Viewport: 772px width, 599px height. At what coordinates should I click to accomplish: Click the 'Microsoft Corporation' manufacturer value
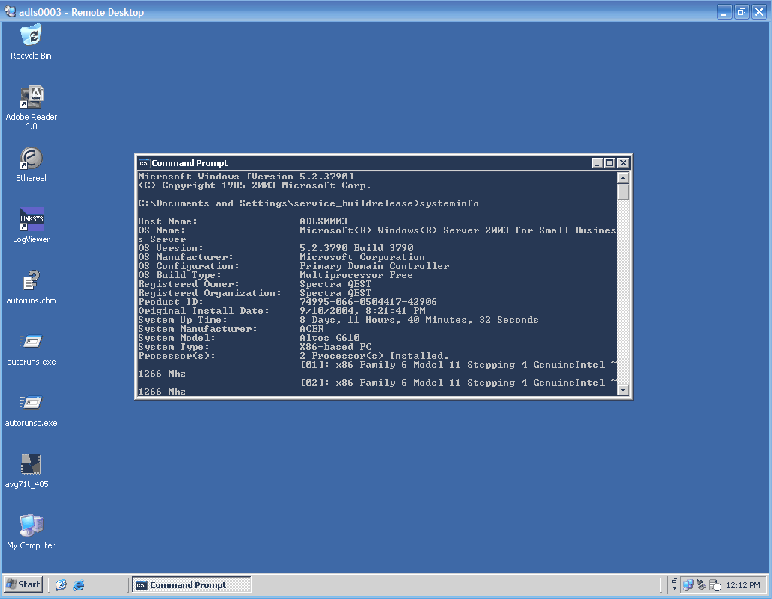[x=362, y=257]
